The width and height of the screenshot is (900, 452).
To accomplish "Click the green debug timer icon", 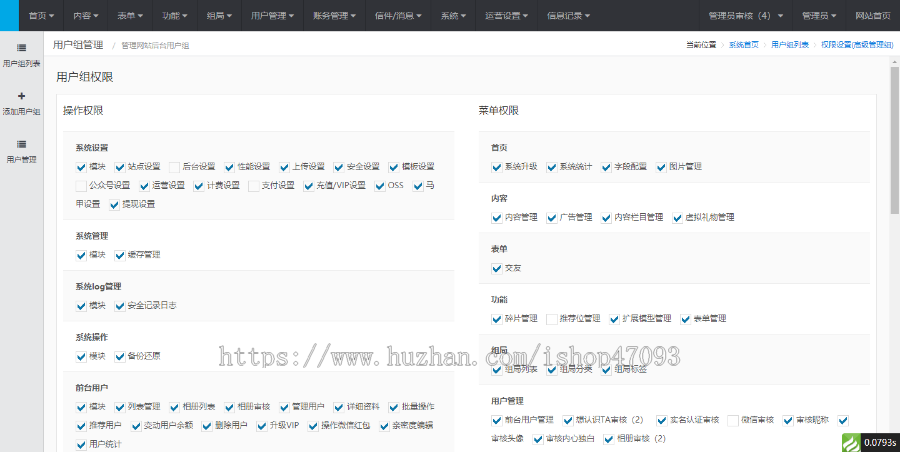I will coord(849,441).
